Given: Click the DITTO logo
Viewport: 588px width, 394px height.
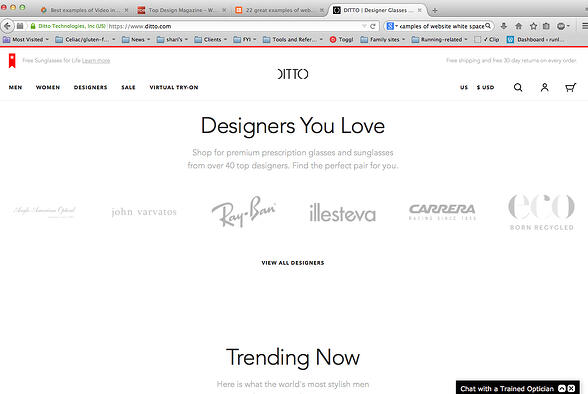Looking at the screenshot, I should pyautogui.click(x=293, y=74).
